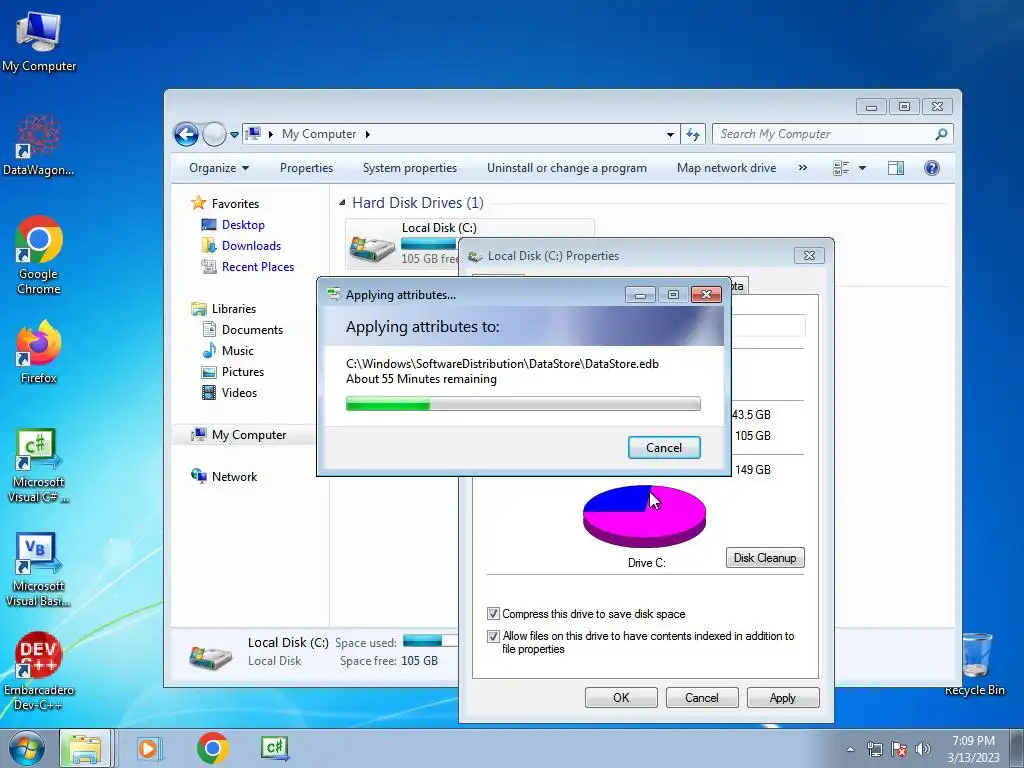Open Windows Media Player taskbar icon
Screen dimensions: 1024x768
[x=150, y=748]
